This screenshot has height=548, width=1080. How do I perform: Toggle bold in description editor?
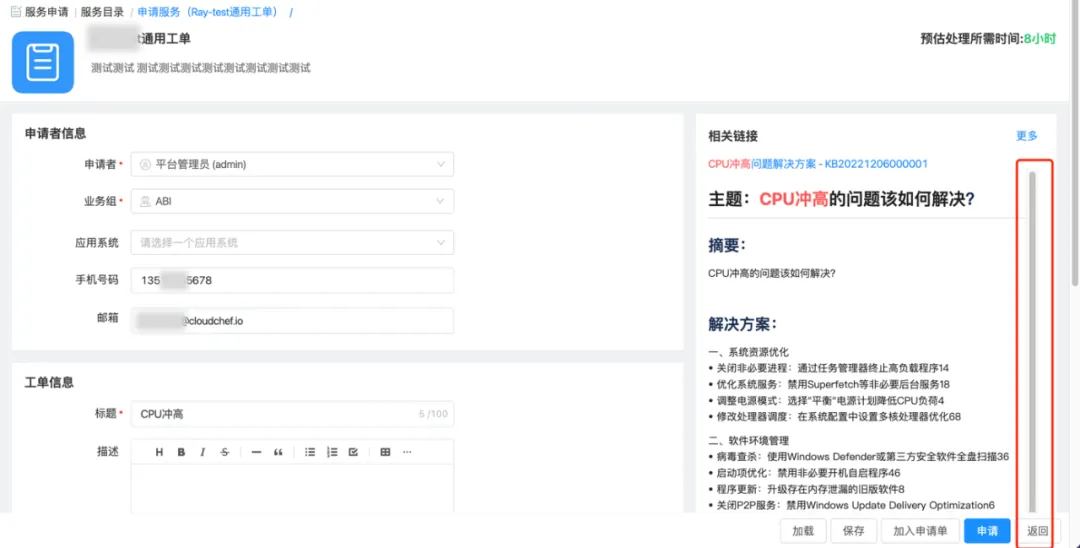click(181, 452)
